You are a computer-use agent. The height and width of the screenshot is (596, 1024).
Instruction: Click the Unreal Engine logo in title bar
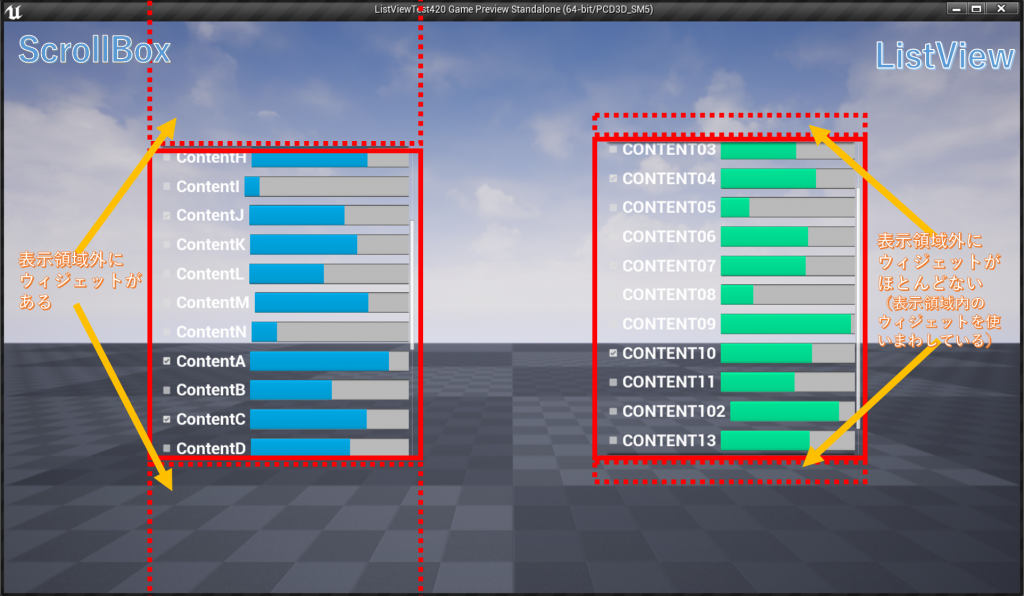[x=13, y=10]
